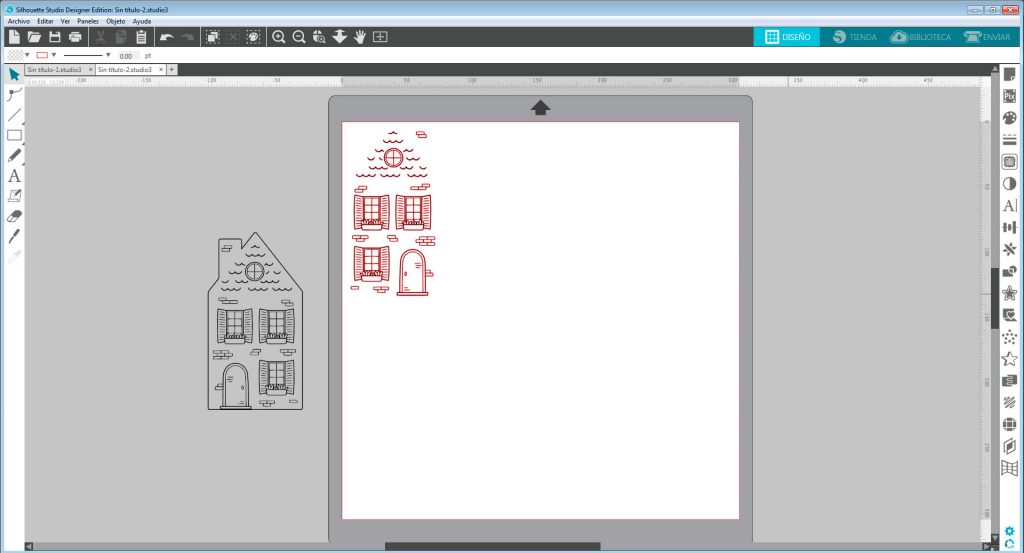Select the freehand pencil tool
The image size is (1024, 553).
click(x=14, y=155)
